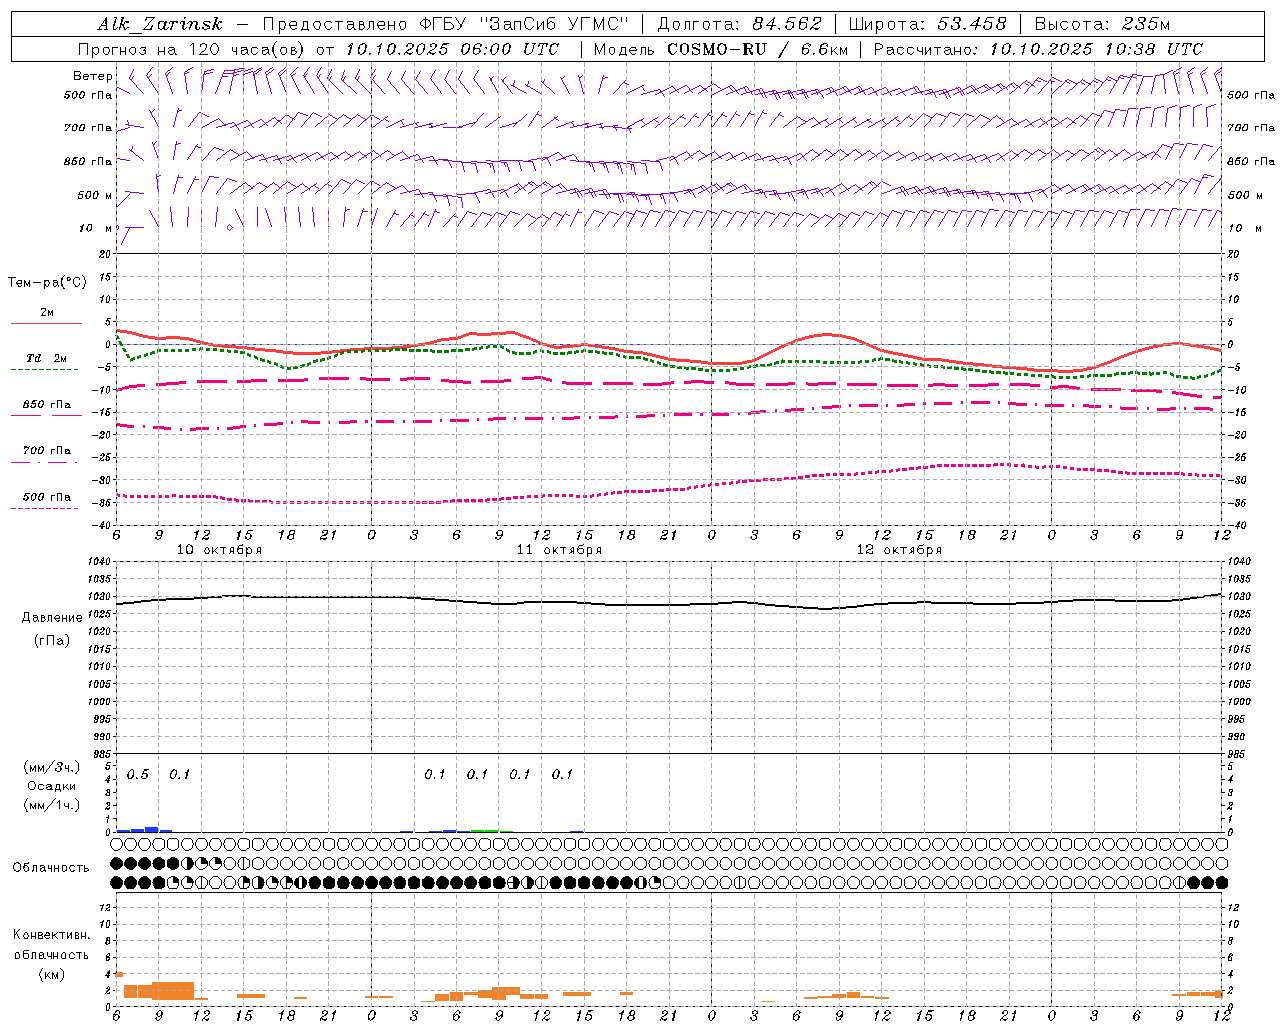
Task: Click the '850 гПа' temperature legend entry
Action: (47, 405)
